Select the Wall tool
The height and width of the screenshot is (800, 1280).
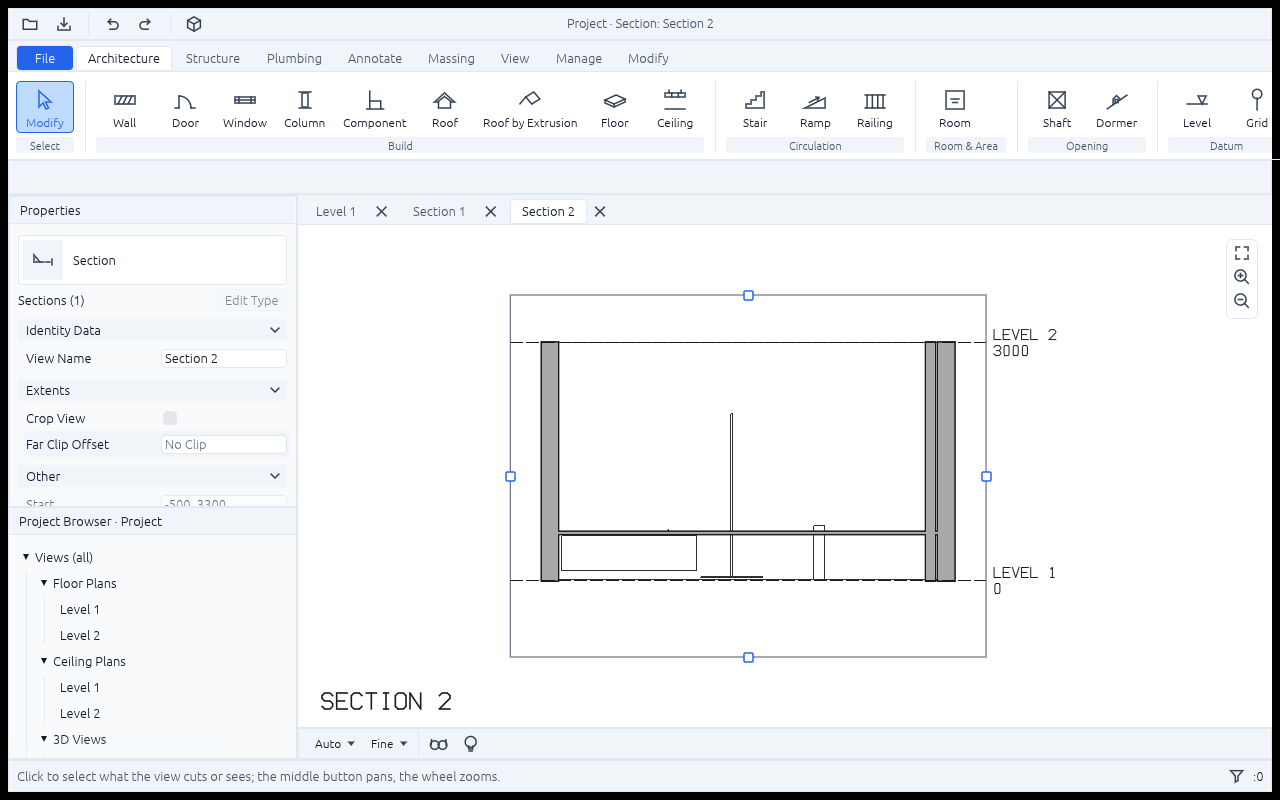click(125, 108)
